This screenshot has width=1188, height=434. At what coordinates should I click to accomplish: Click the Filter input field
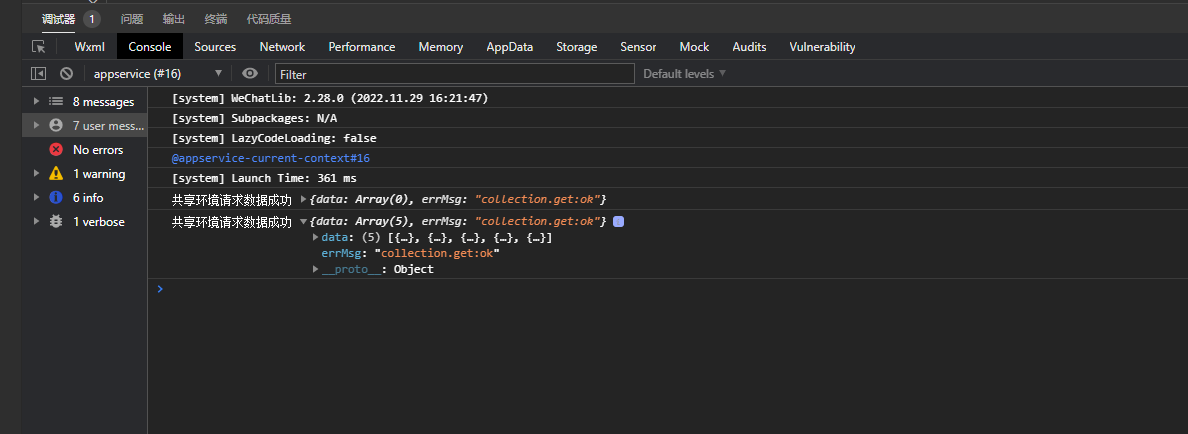pyautogui.click(x=455, y=73)
